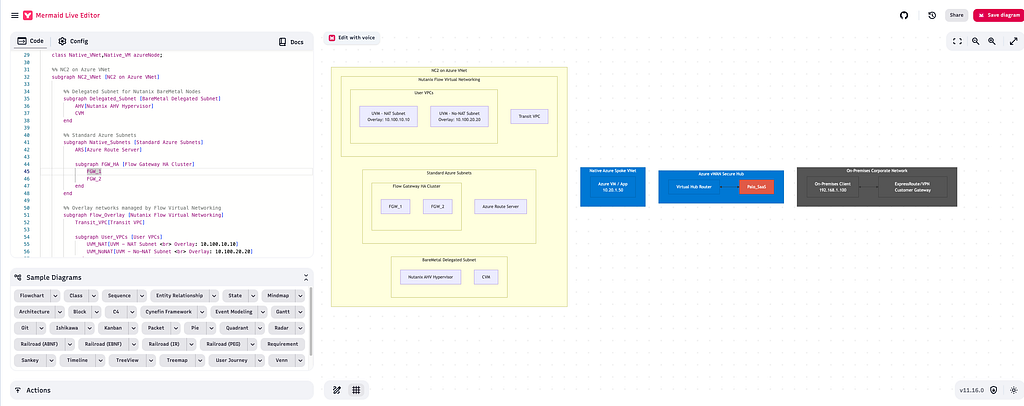The height and width of the screenshot is (406, 1024).
Task: Select the Virtual Hub Router node
Action: 695,187
